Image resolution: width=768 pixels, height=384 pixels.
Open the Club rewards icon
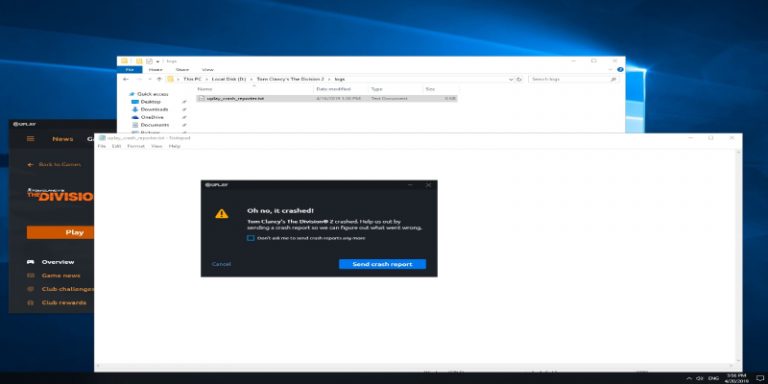click(x=30, y=303)
